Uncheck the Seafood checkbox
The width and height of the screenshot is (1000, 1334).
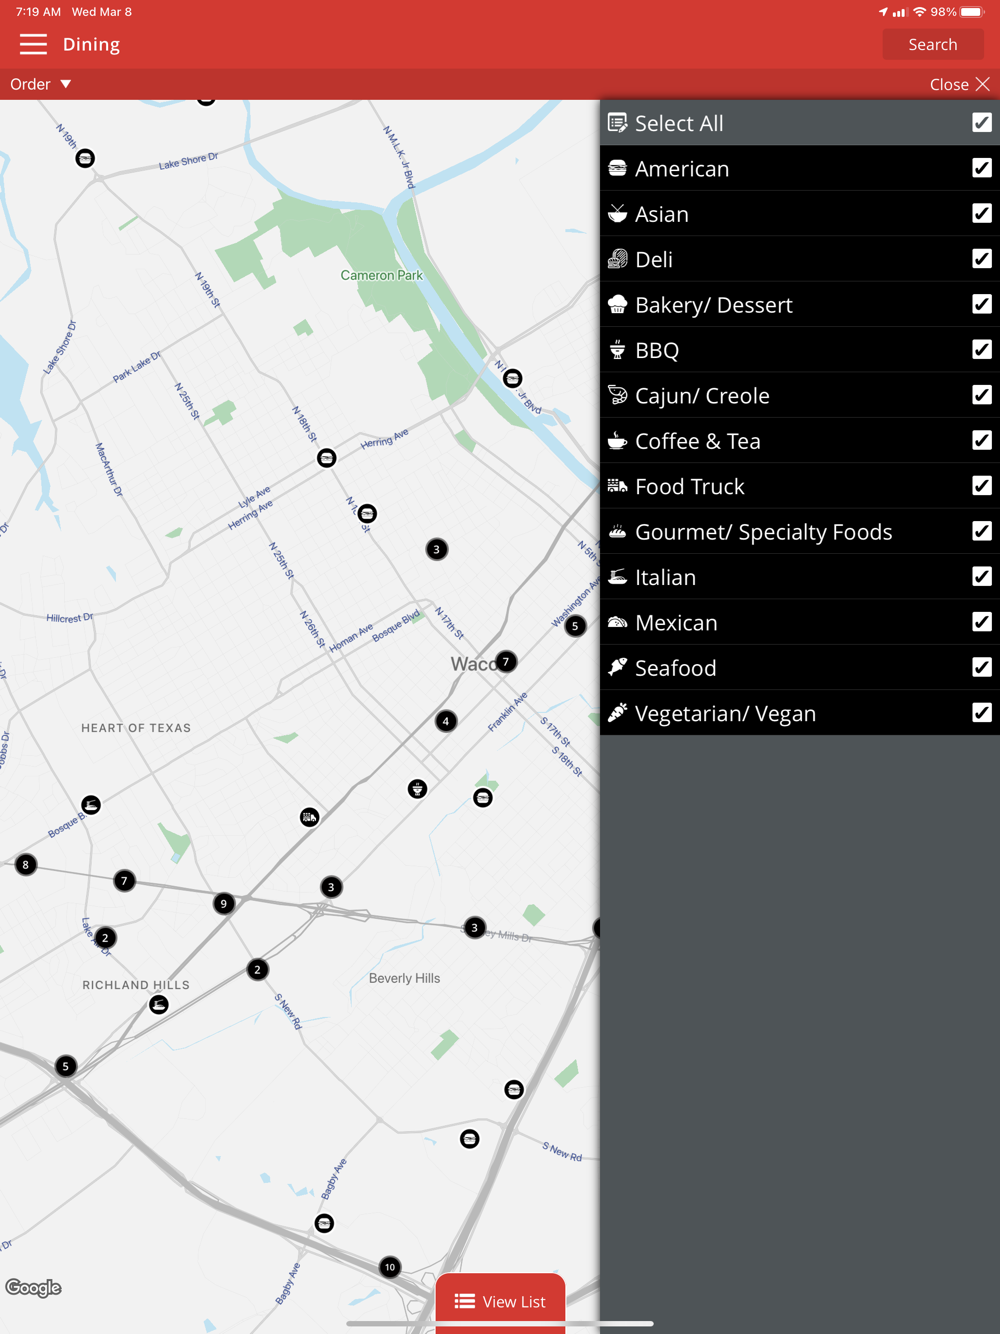pos(982,667)
